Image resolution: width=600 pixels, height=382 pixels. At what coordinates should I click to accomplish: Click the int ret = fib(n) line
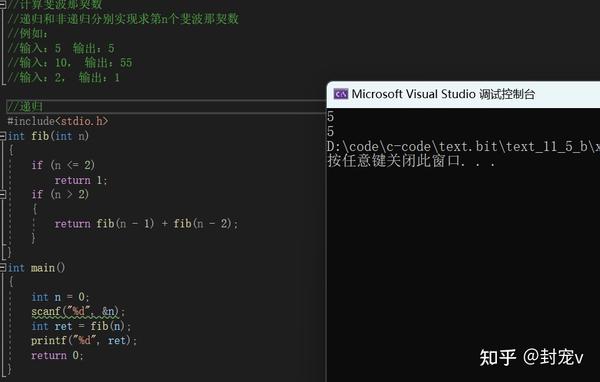81,326
